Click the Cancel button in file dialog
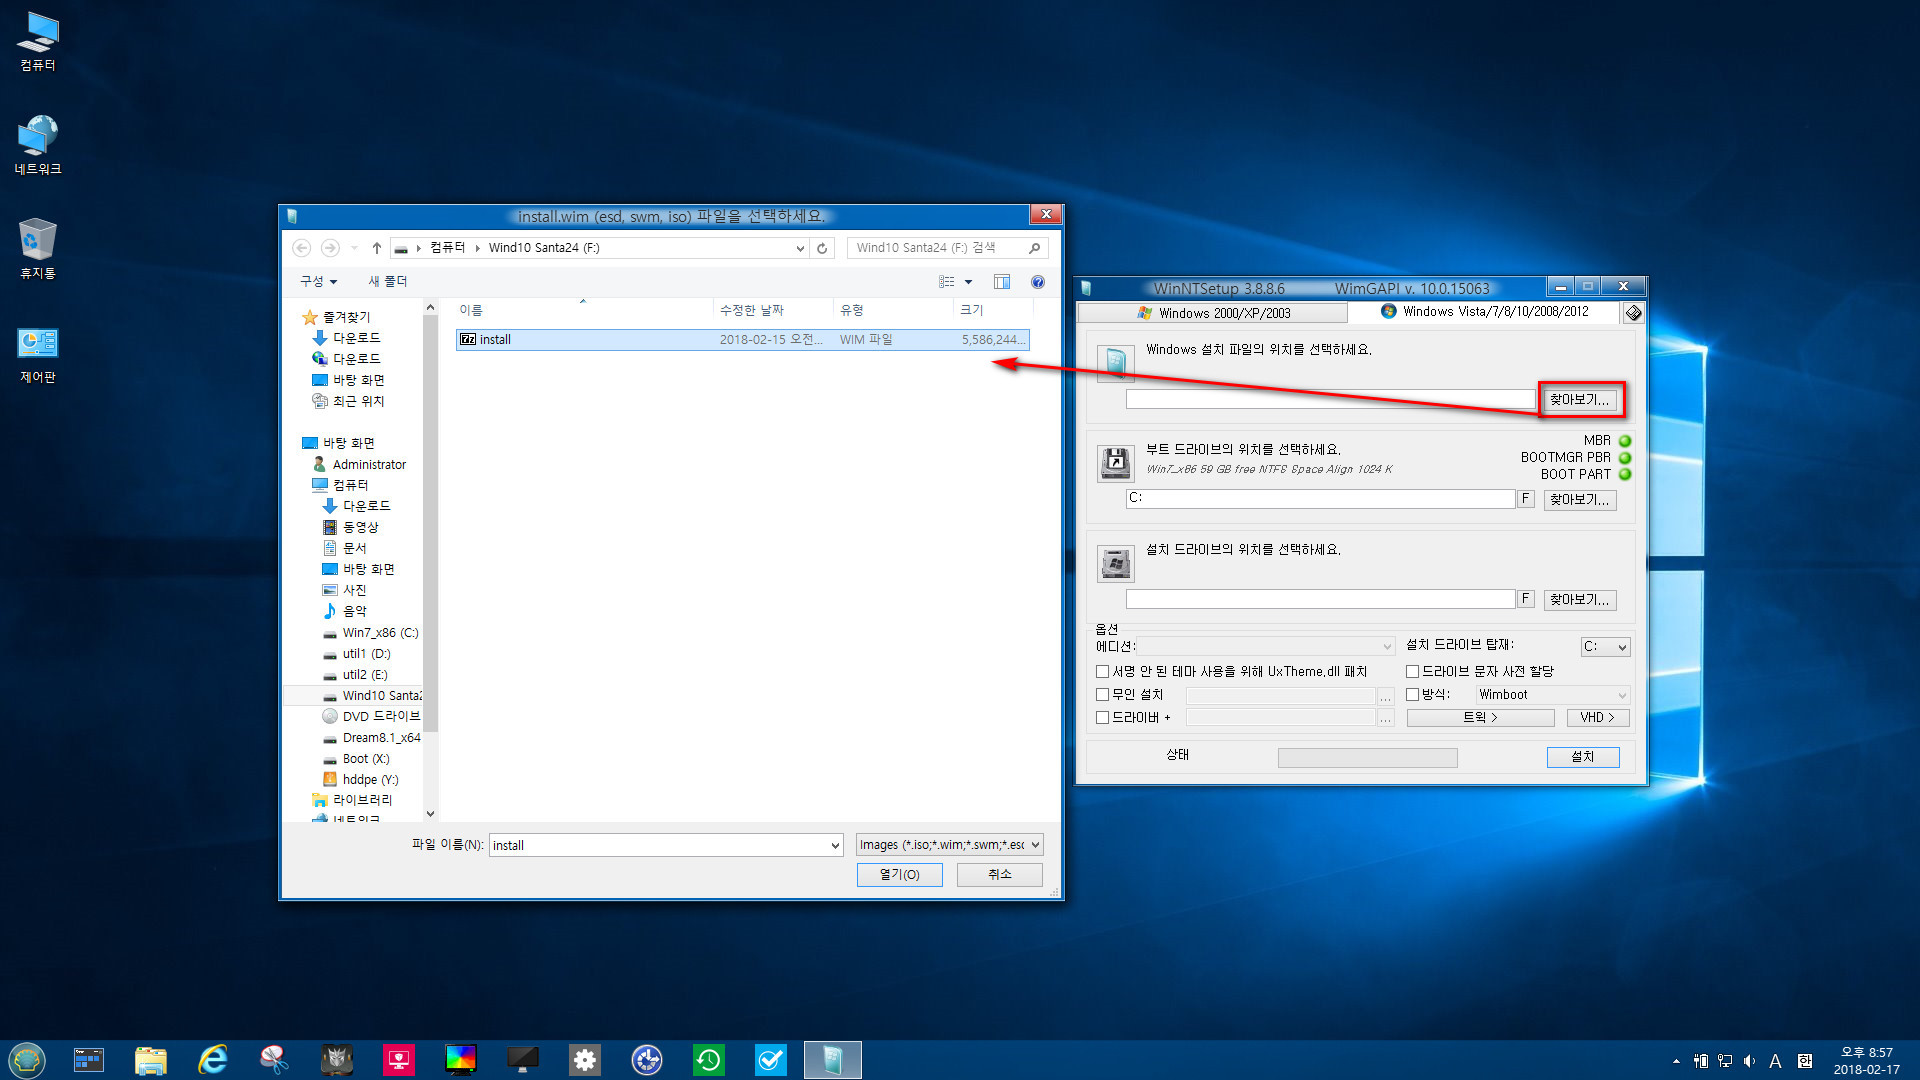This screenshot has width=1920, height=1080. coord(999,875)
